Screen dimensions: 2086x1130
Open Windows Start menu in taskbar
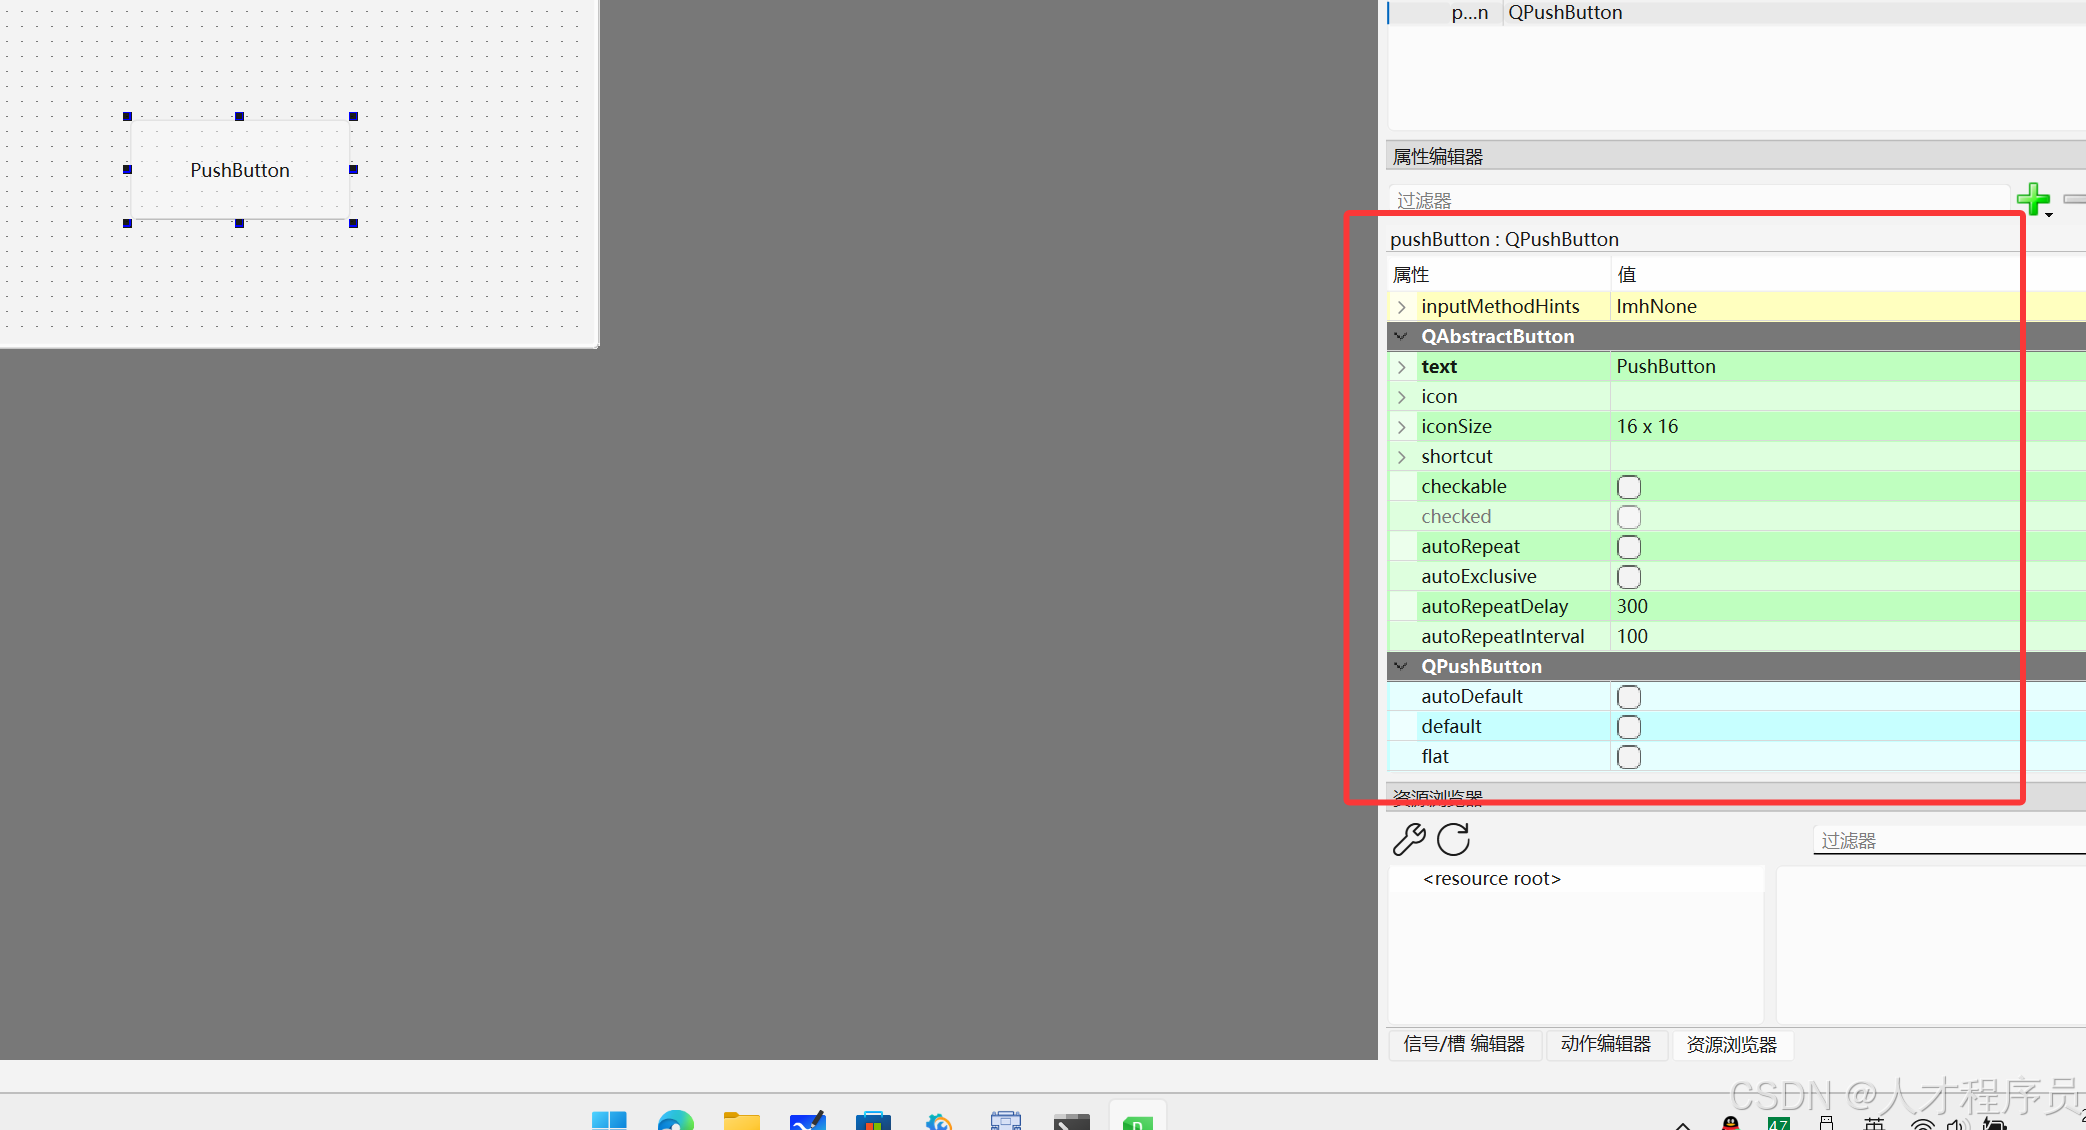[x=608, y=1120]
